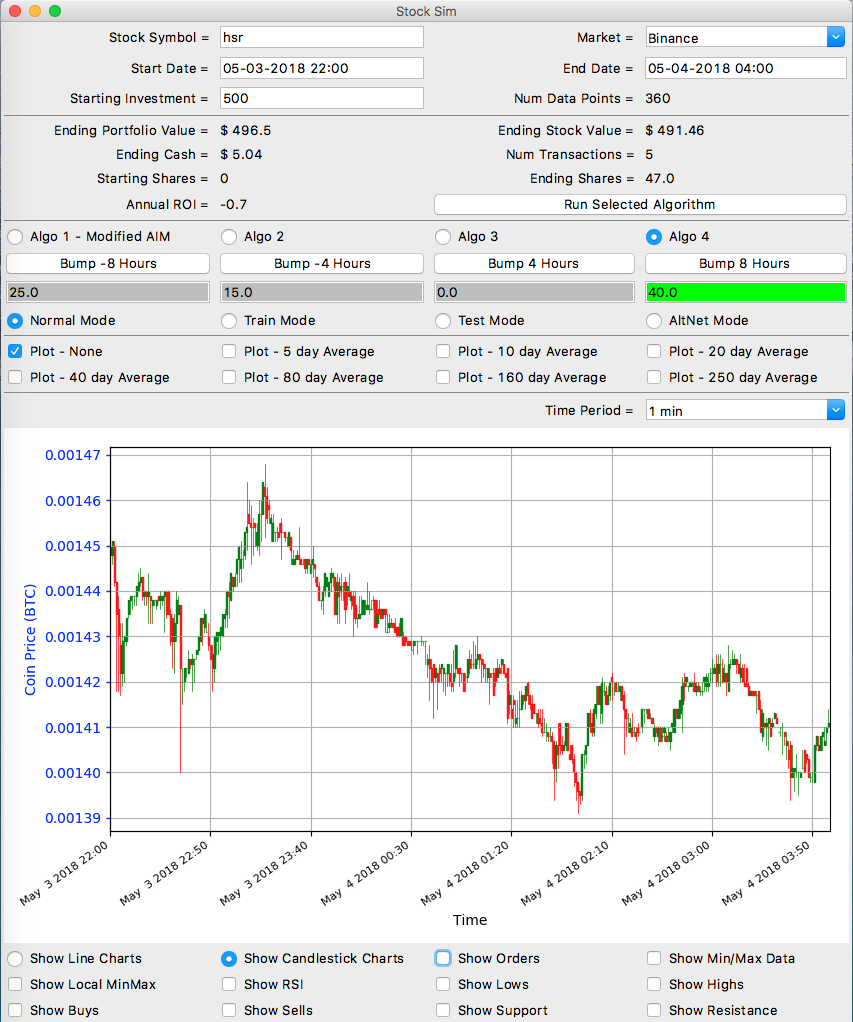Choose Normal Mode
853x1022 pixels.
click(15, 321)
